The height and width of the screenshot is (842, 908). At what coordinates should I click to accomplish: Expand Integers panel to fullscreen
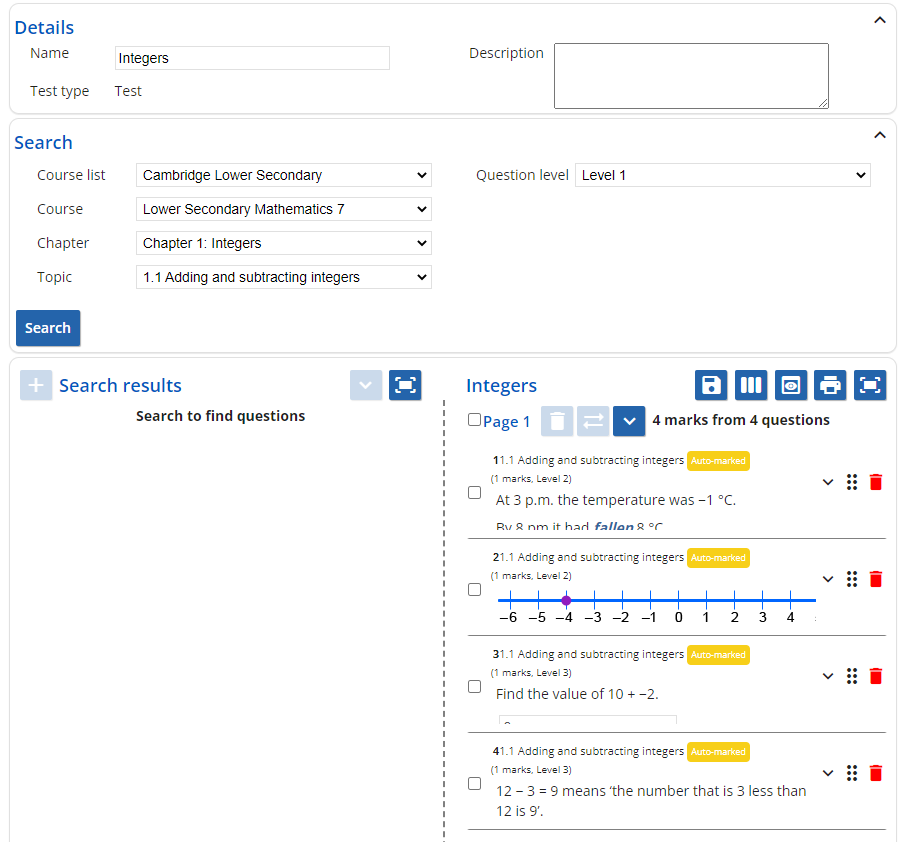click(870, 385)
